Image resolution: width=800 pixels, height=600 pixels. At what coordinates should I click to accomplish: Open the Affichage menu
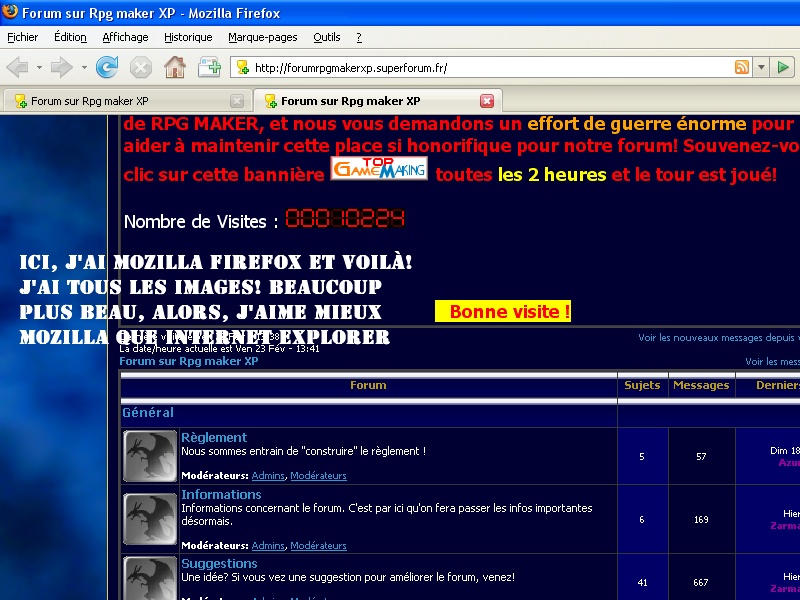click(126, 37)
